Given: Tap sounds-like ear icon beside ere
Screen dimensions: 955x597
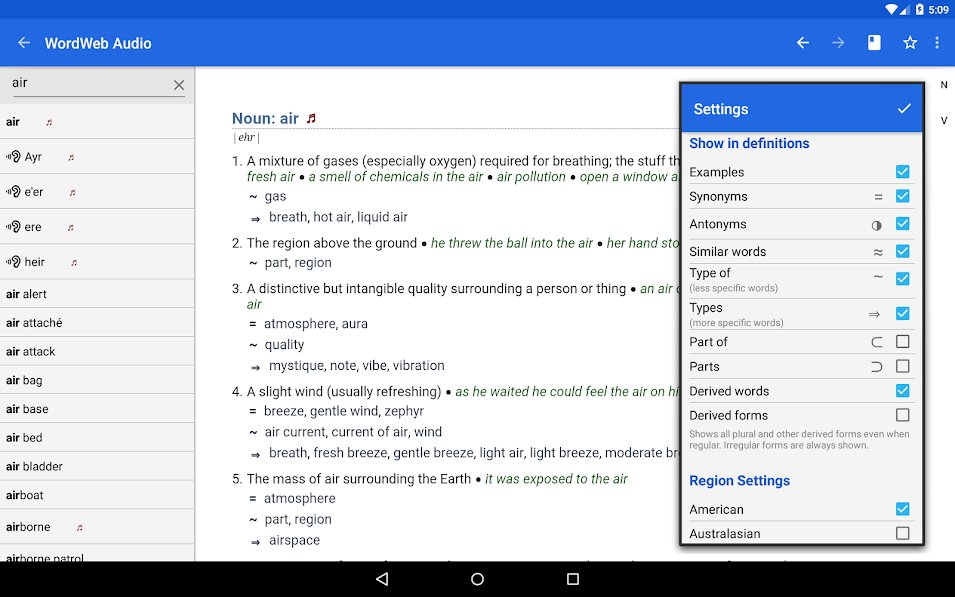Looking at the screenshot, I should point(13,227).
